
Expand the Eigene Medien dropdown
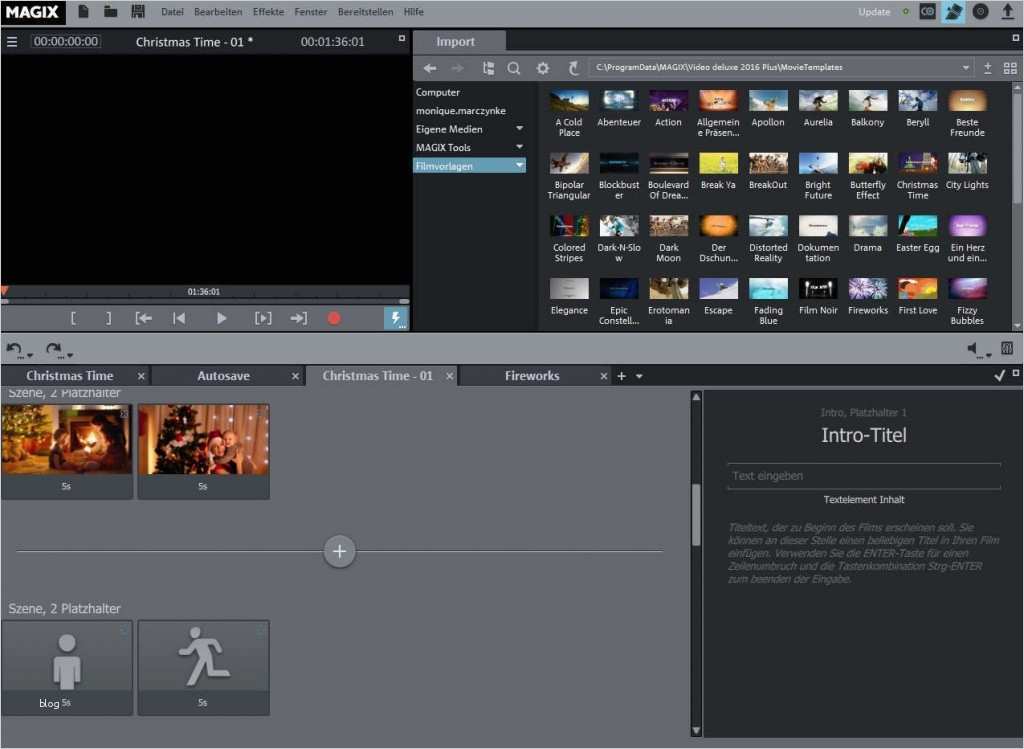coord(519,129)
